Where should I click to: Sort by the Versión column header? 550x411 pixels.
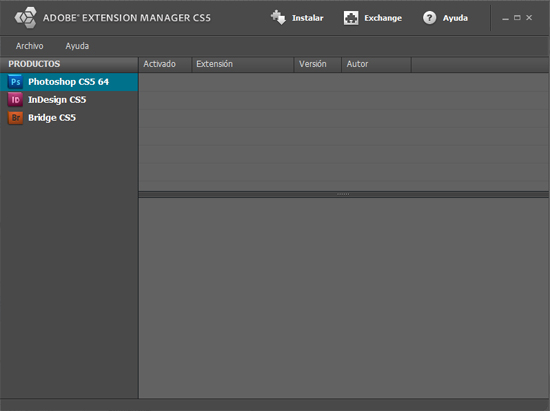pyautogui.click(x=318, y=64)
